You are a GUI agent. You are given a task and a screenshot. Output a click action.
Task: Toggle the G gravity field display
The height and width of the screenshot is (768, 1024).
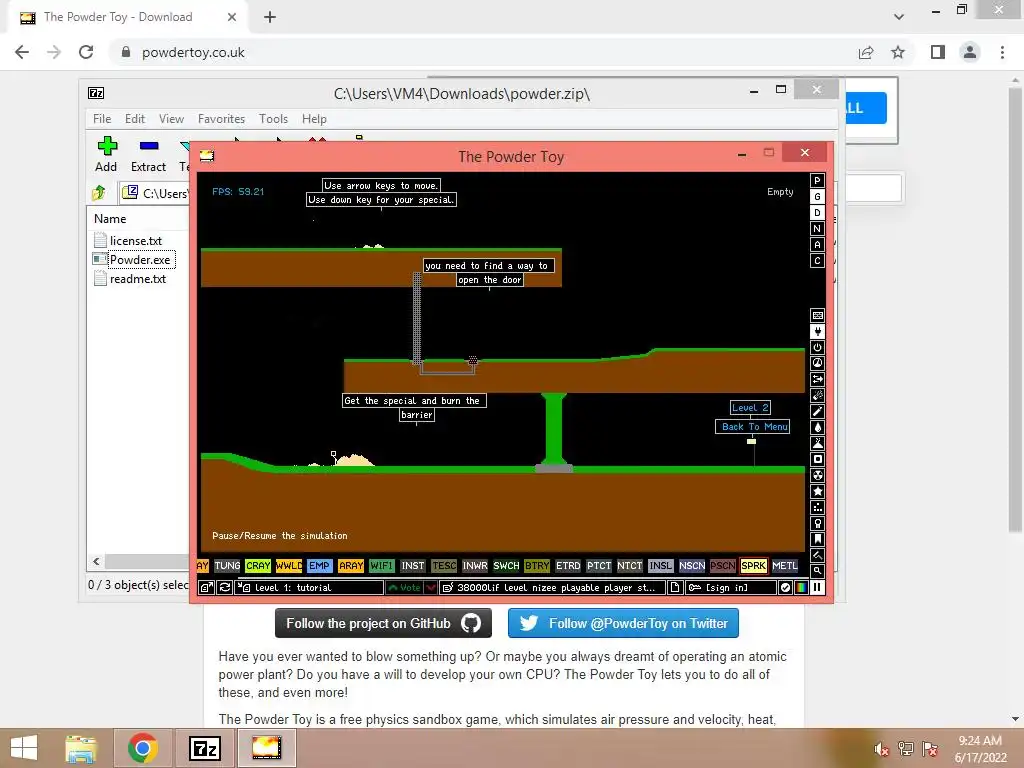click(x=817, y=197)
